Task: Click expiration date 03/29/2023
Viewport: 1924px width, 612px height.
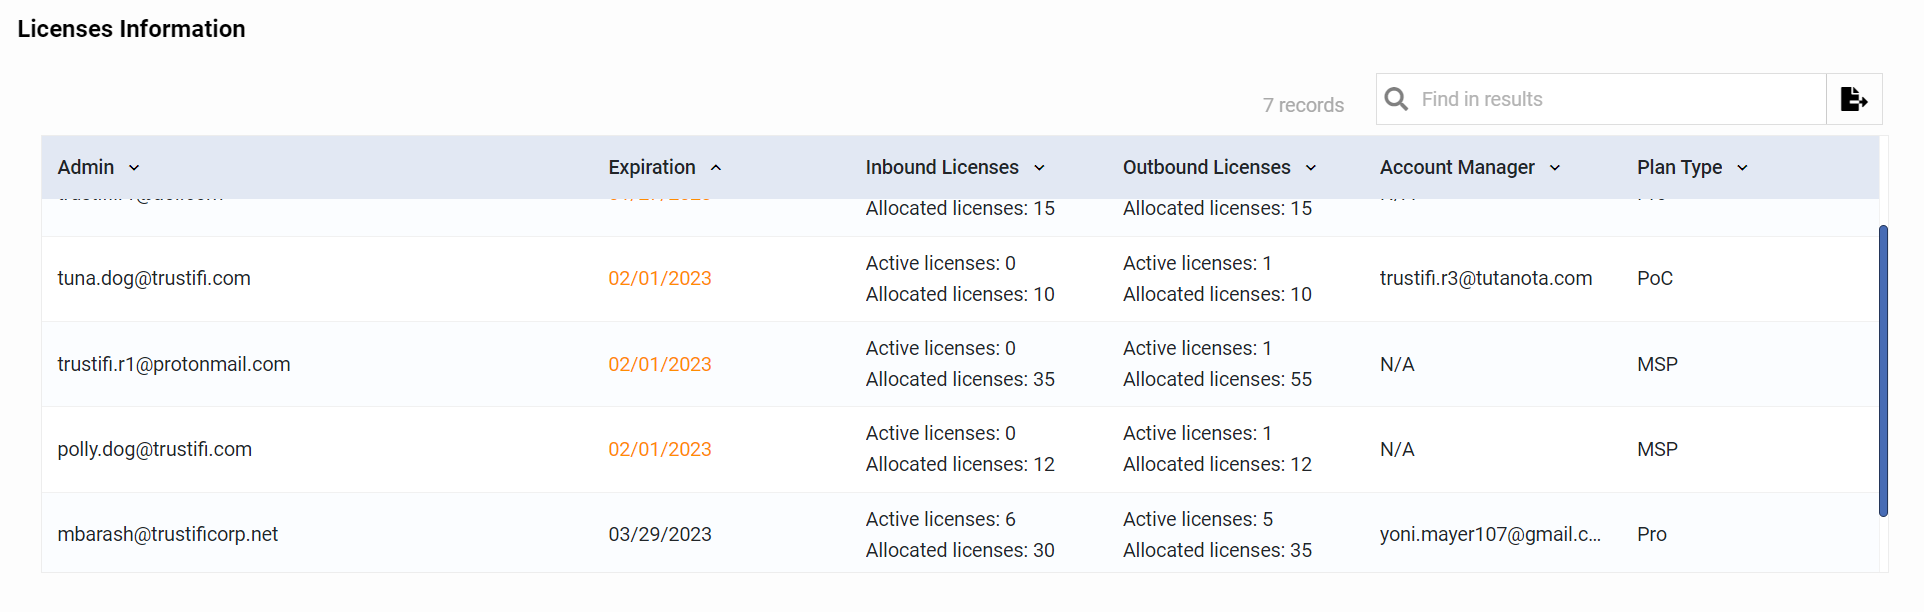Action: [x=660, y=534]
